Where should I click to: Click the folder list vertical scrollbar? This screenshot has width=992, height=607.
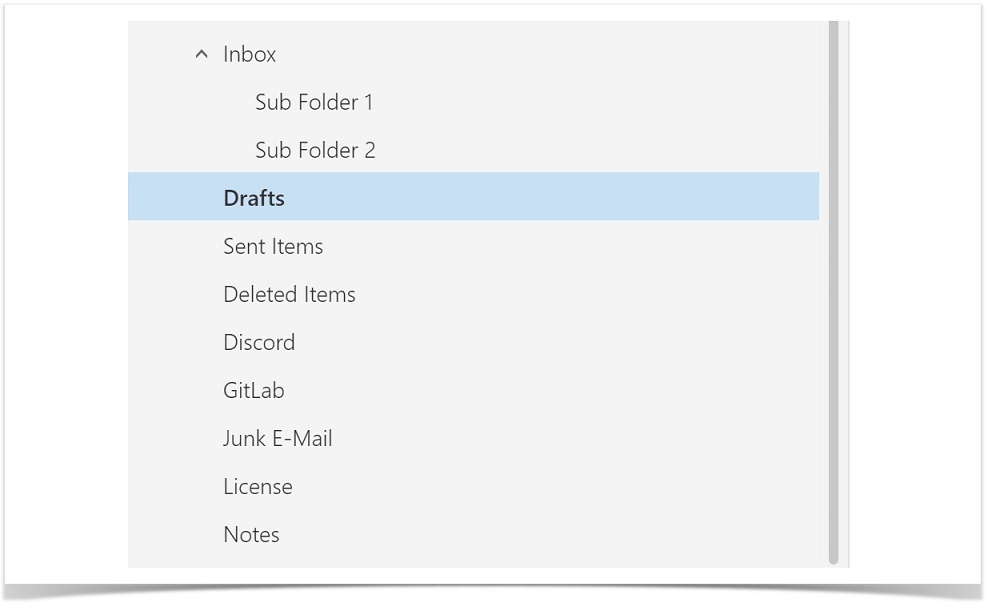pyautogui.click(x=833, y=292)
